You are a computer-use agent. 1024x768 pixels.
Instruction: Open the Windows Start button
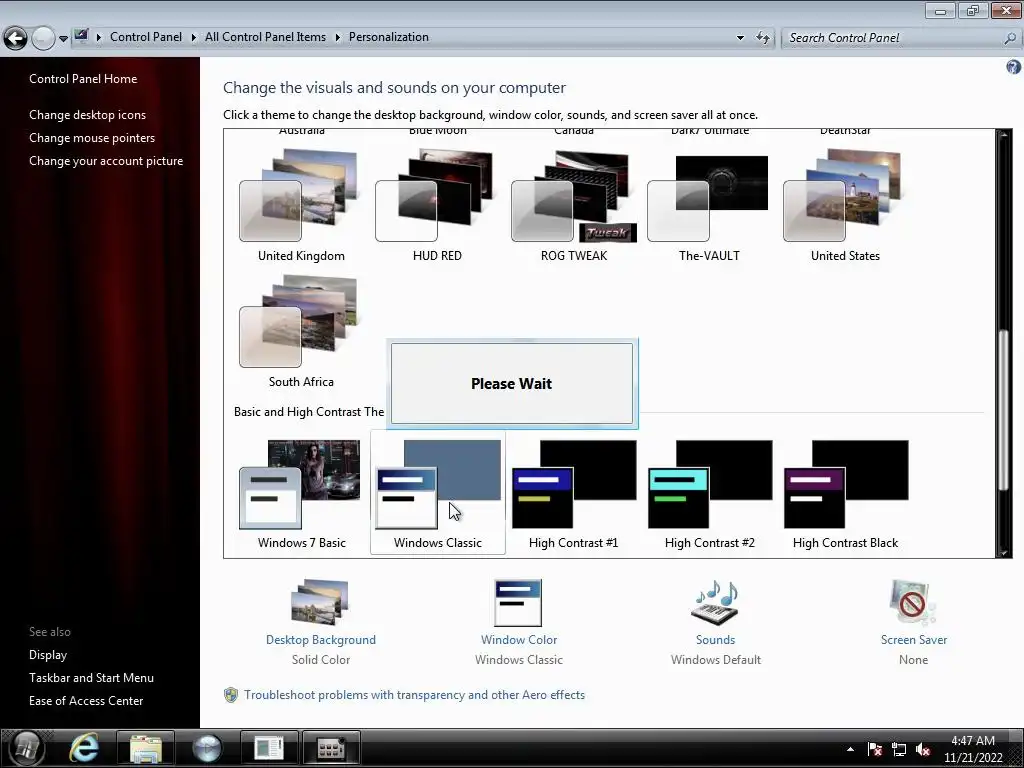tap(26, 748)
